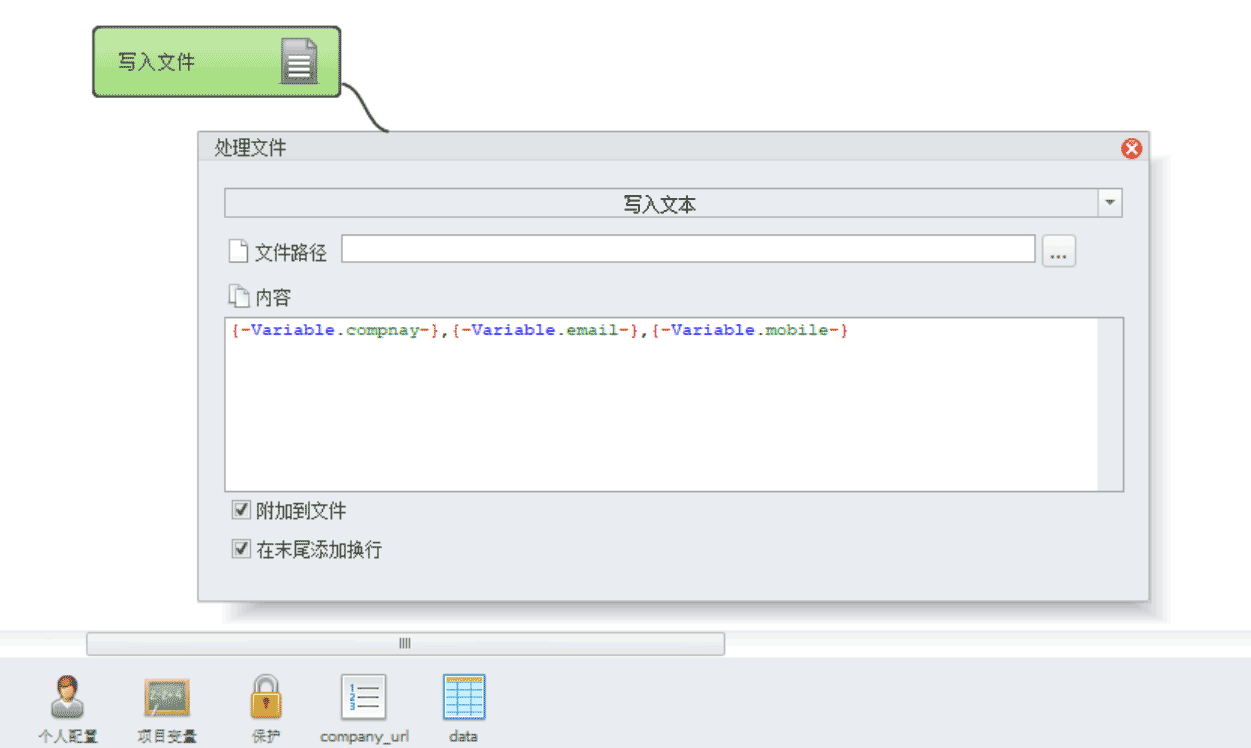Screen dimensions: 1251x748
Task: Click the copy icon beside 内容
Action: click(x=238, y=297)
